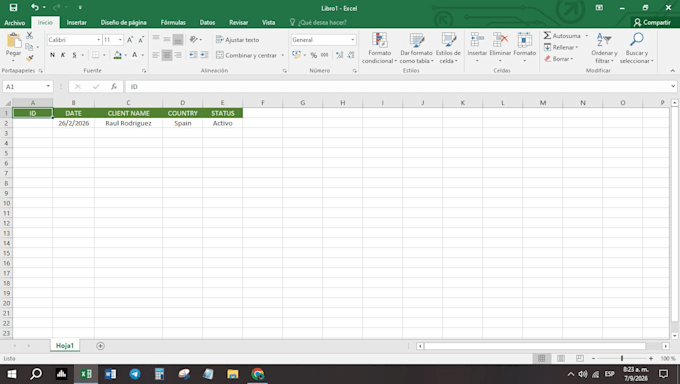
Task: Select the Hoja1 sheet tab
Action: [x=65, y=346]
